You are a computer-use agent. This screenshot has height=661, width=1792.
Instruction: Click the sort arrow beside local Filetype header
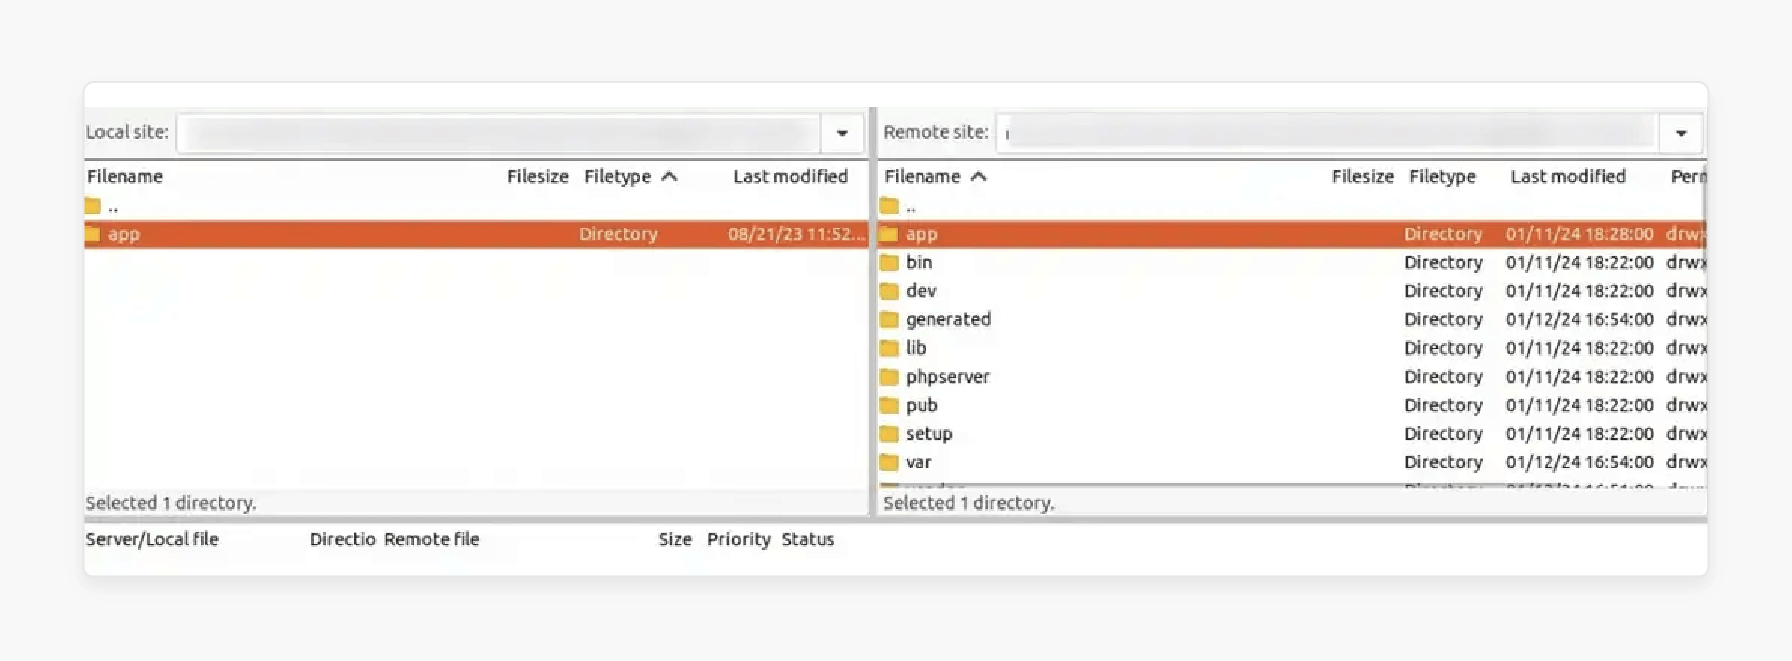click(x=670, y=177)
